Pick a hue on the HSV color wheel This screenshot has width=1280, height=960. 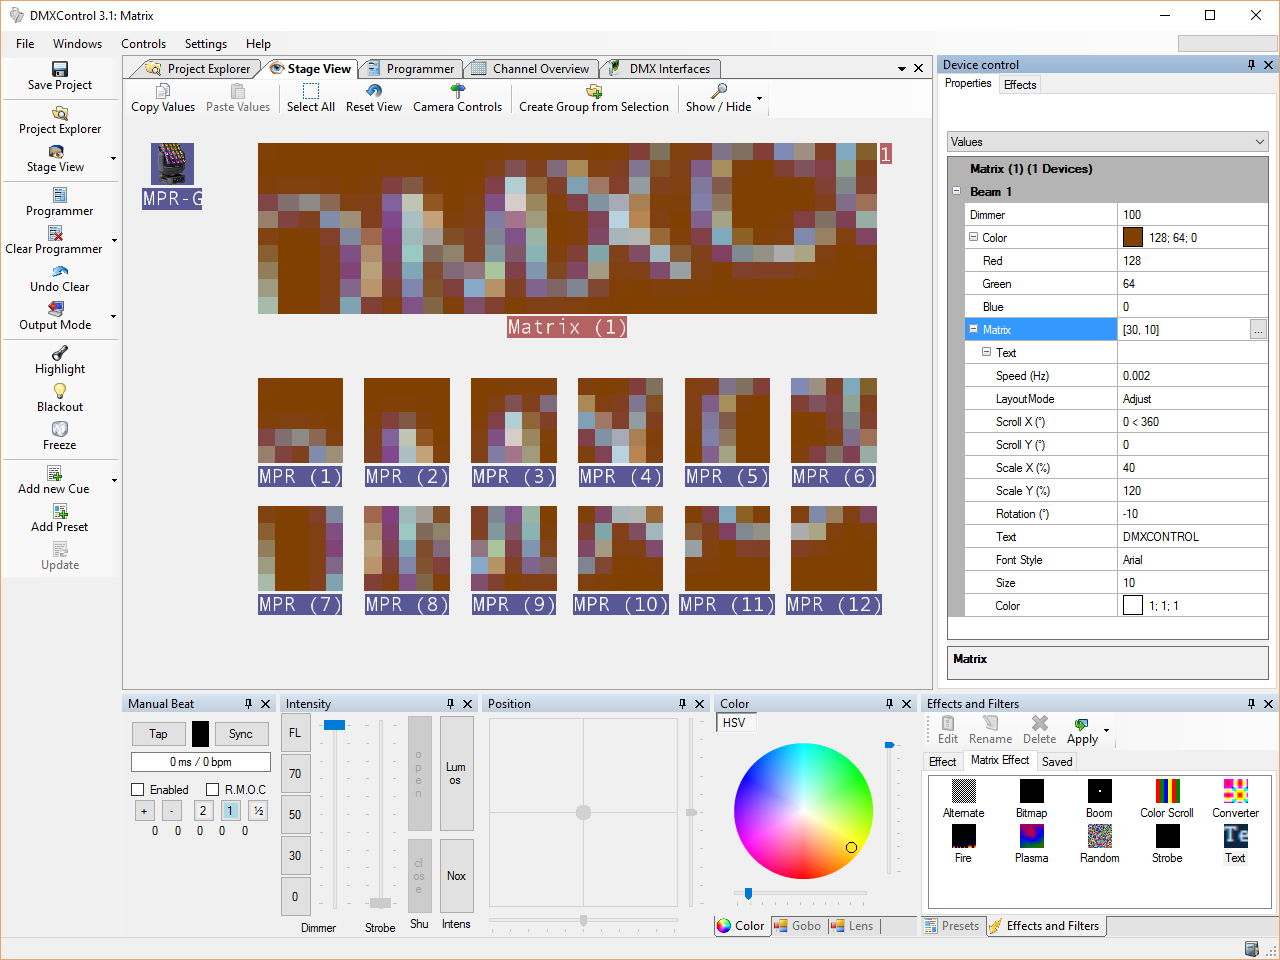(x=803, y=811)
